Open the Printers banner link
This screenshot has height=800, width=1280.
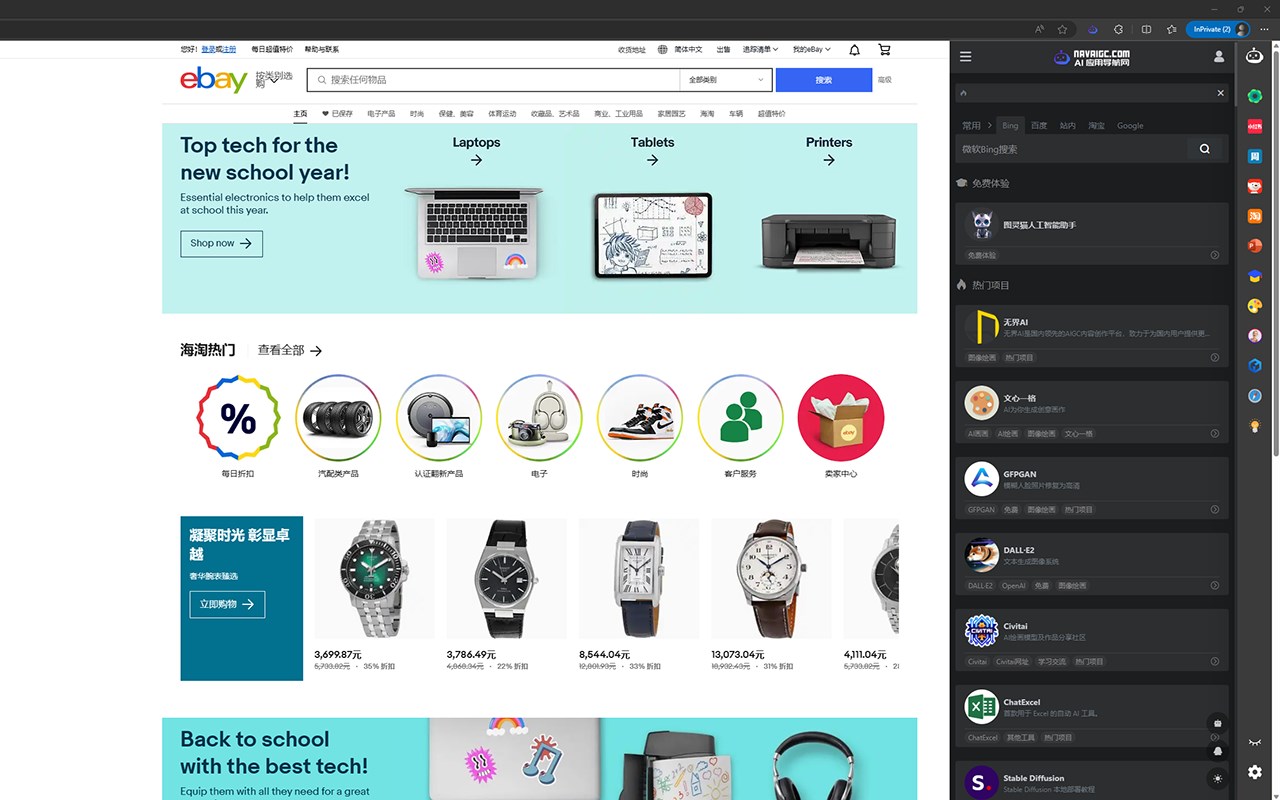pyautogui.click(x=829, y=150)
